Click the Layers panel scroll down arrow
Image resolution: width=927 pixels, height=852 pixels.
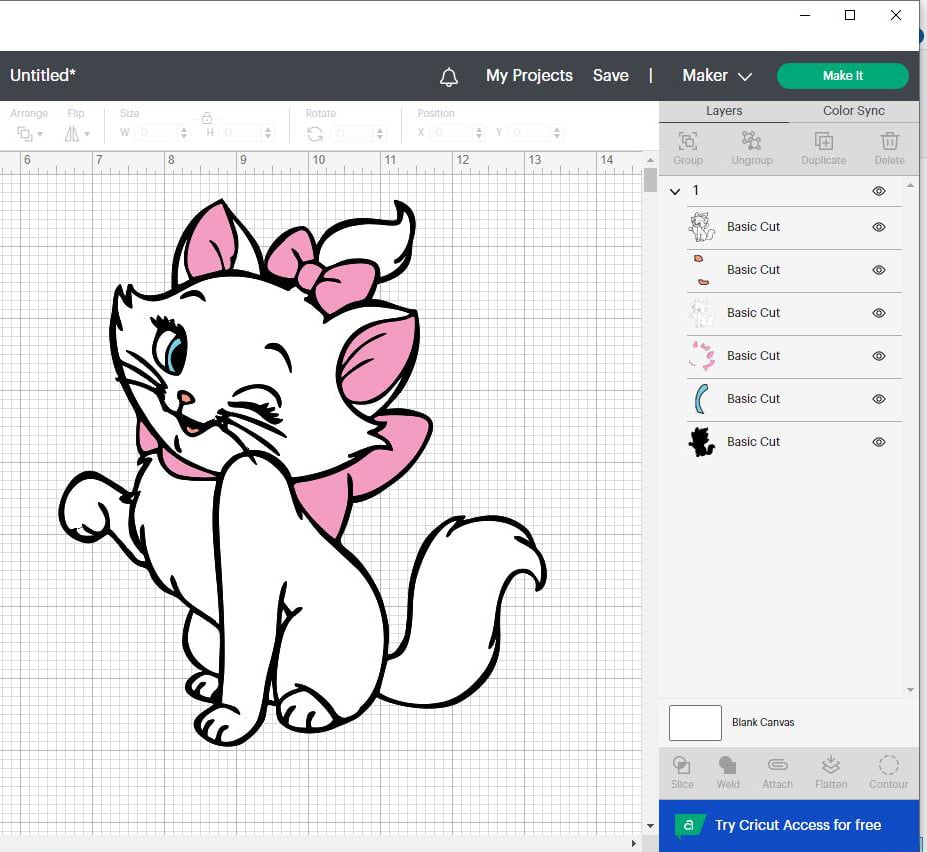coord(910,690)
